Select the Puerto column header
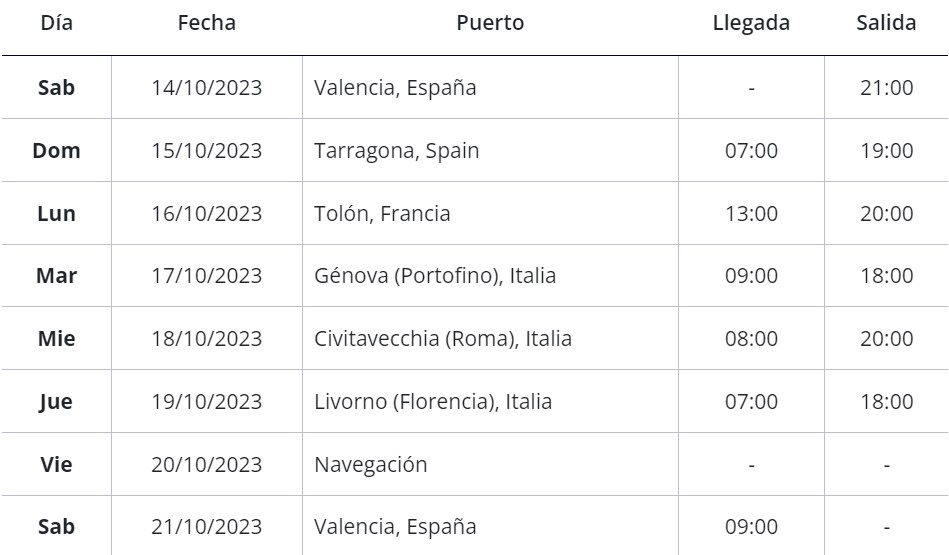 coord(490,23)
